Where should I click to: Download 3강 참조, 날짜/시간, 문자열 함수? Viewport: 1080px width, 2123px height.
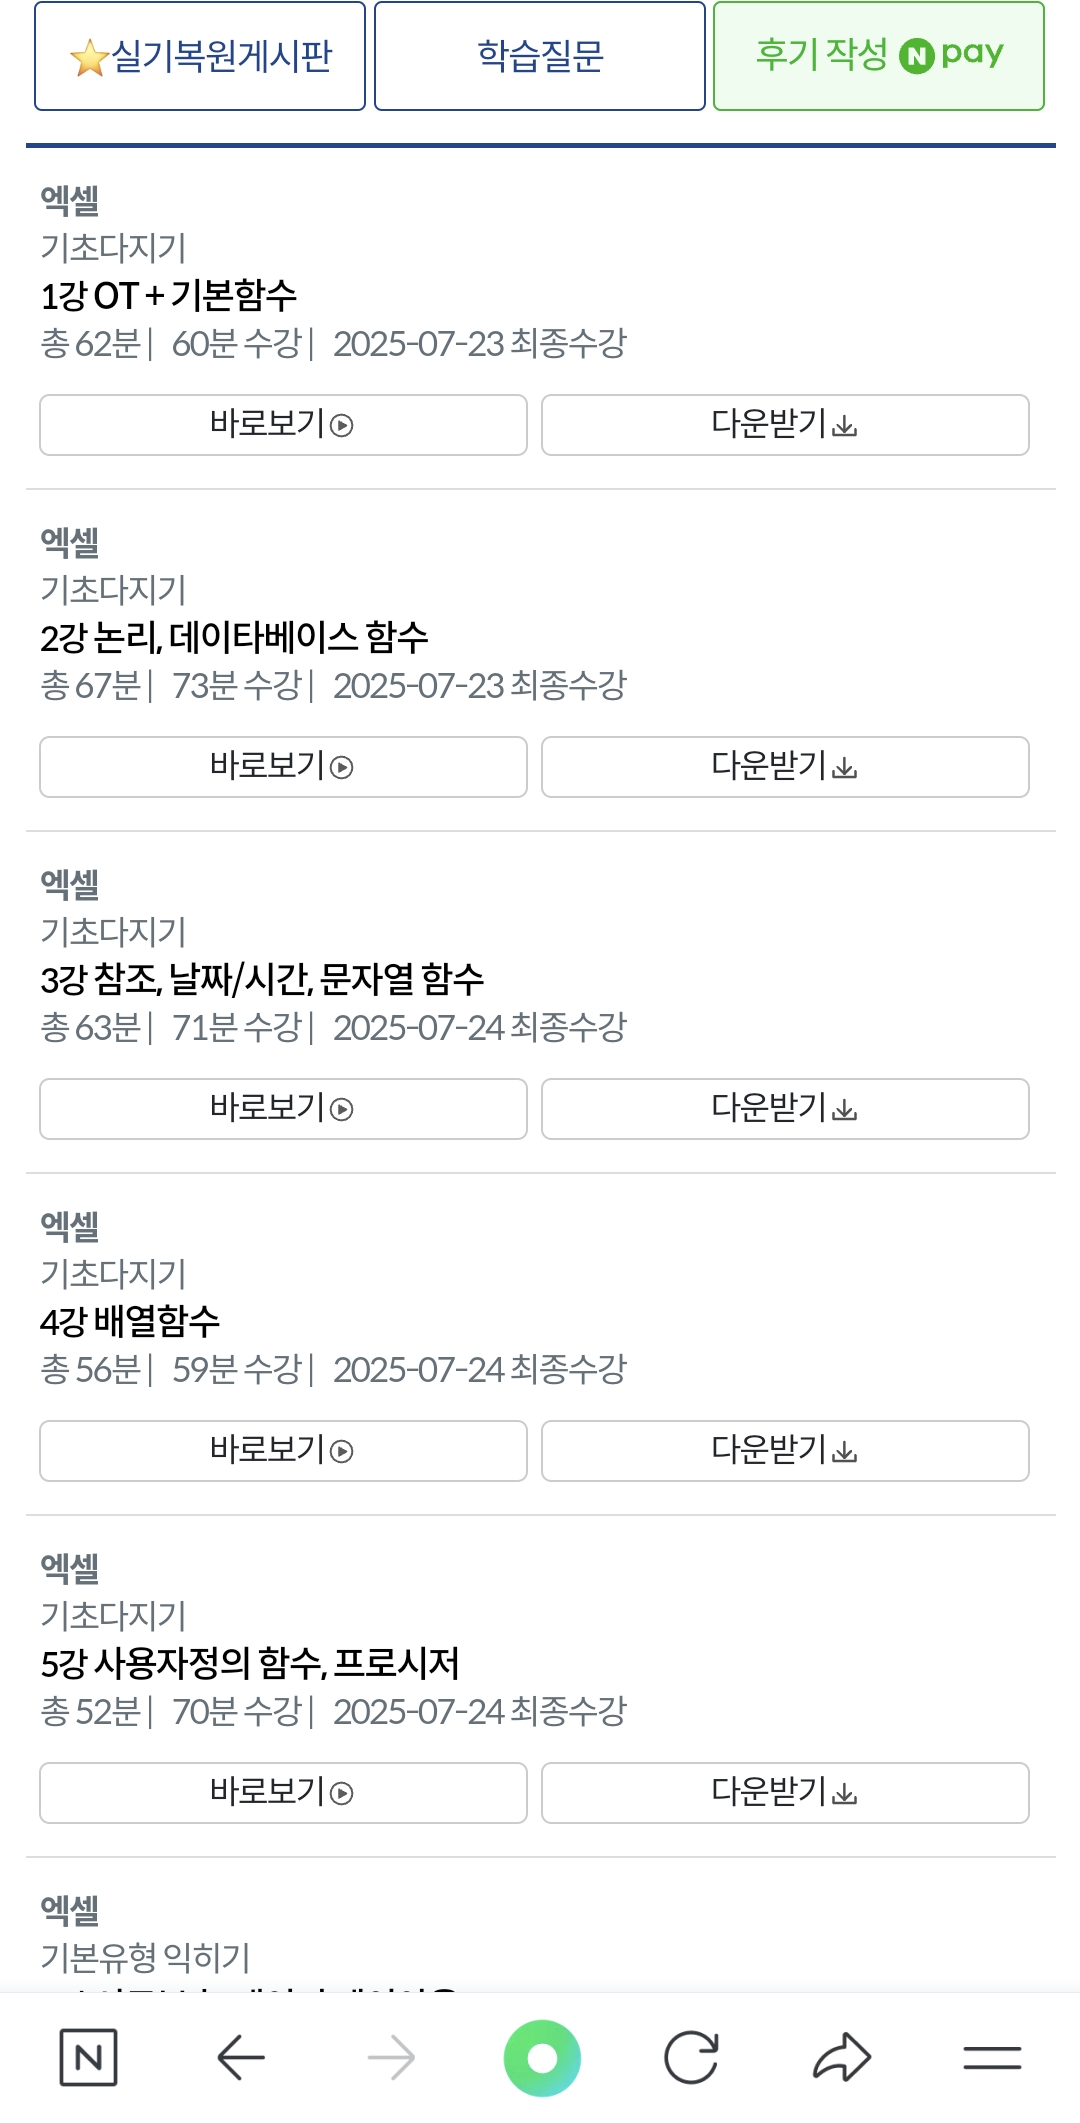[x=785, y=1109]
